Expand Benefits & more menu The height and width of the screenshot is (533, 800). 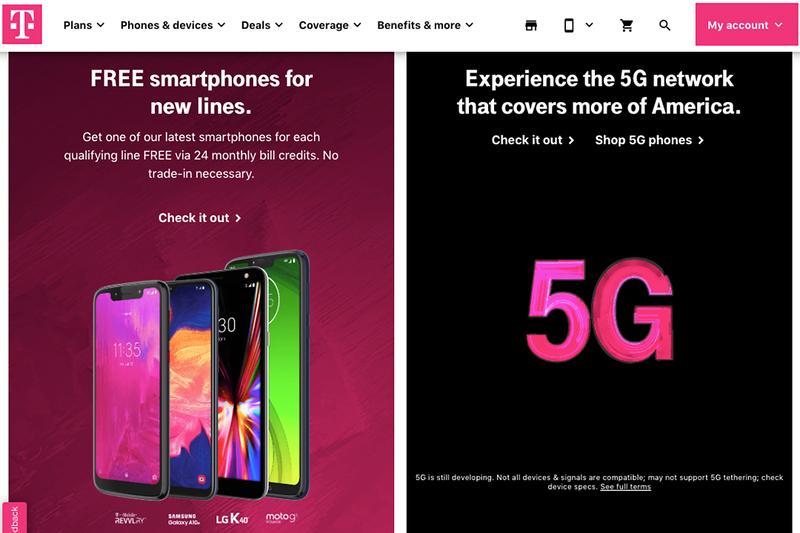pyautogui.click(x=425, y=25)
